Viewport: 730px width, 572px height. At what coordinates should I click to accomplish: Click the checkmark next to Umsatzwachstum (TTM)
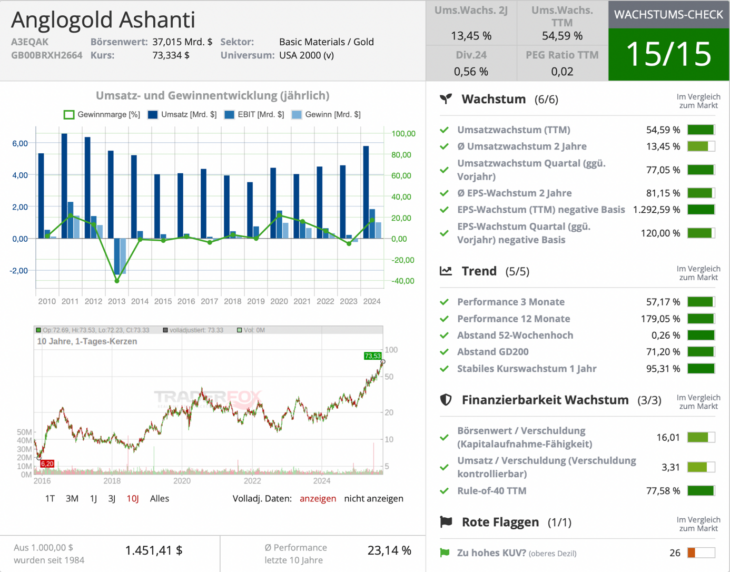click(x=445, y=130)
